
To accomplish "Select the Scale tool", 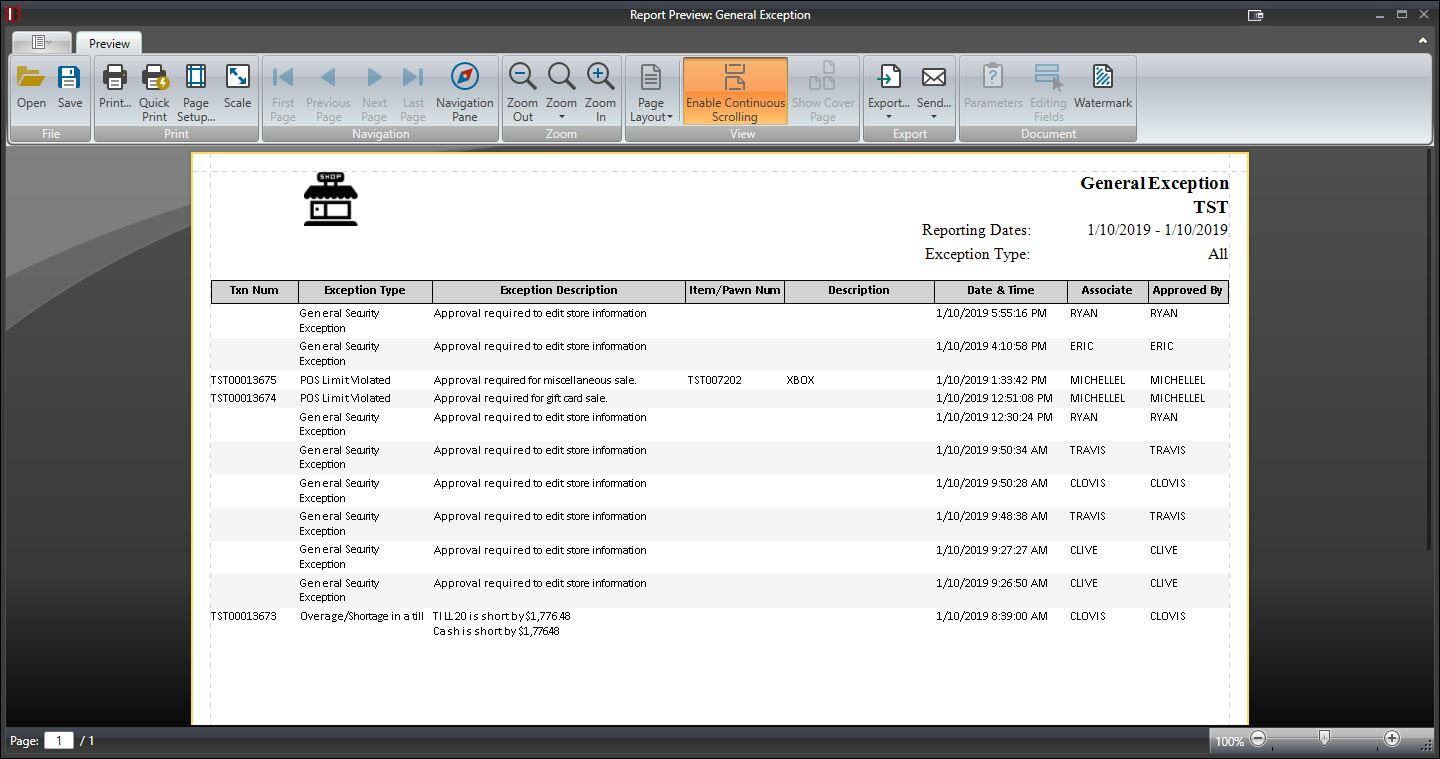I will click(x=238, y=89).
